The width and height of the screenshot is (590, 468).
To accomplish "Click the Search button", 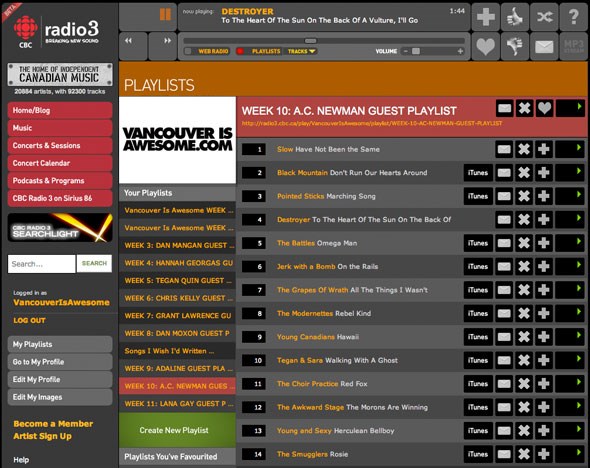I will [x=94, y=263].
